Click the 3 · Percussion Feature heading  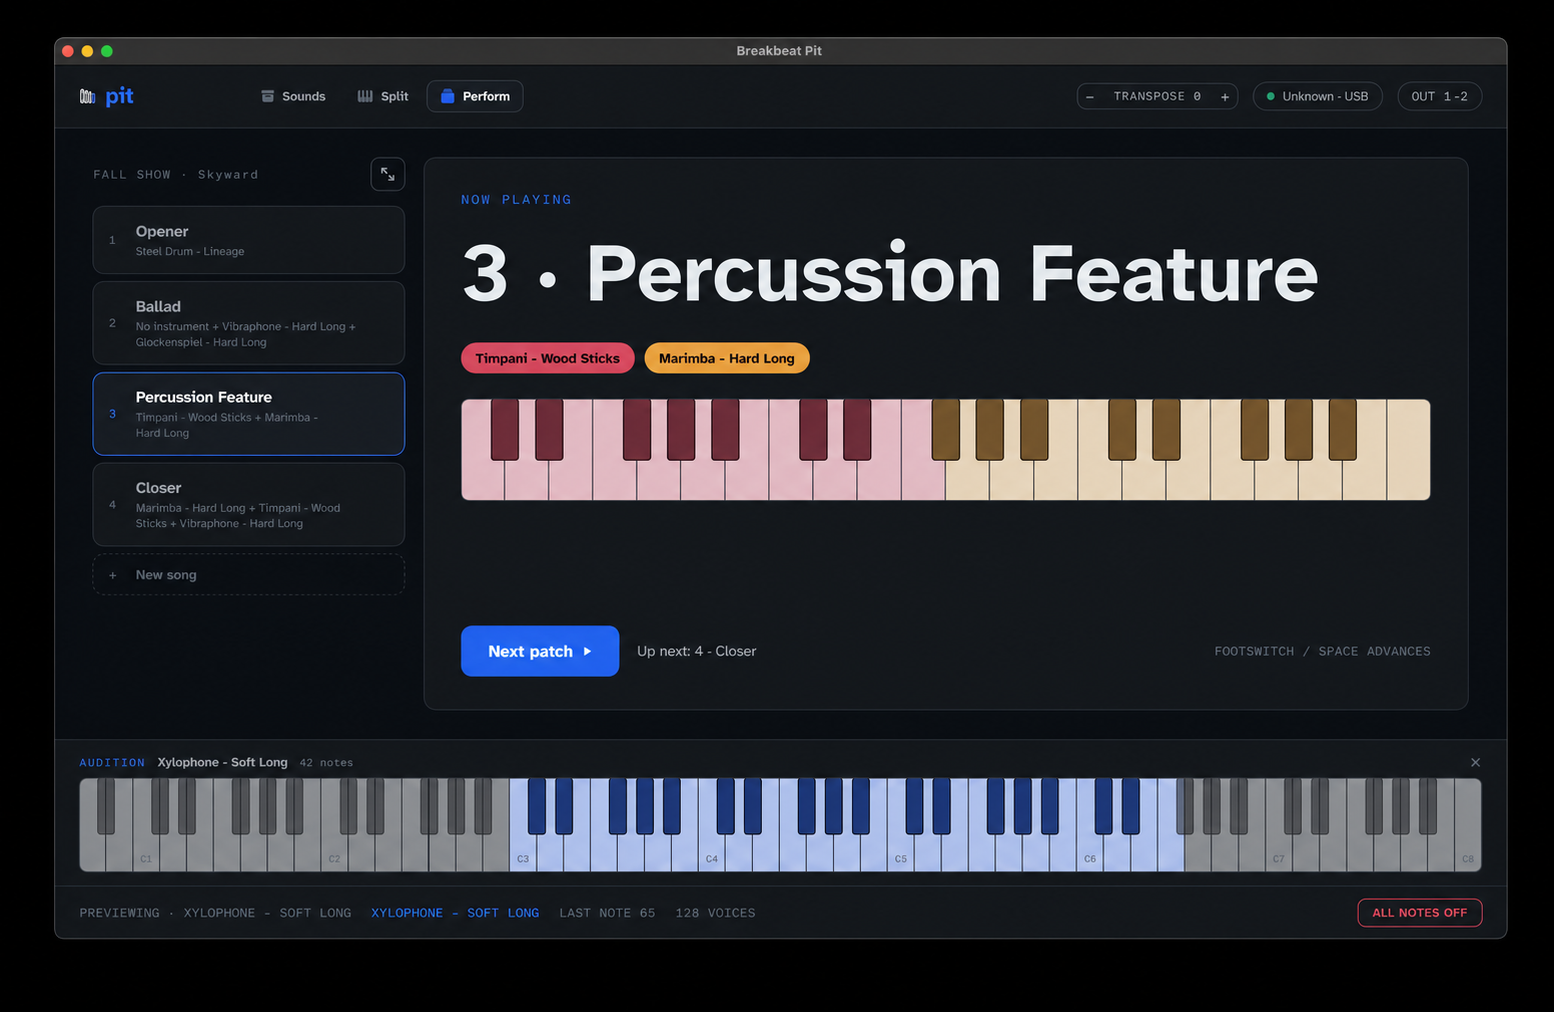click(x=890, y=273)
